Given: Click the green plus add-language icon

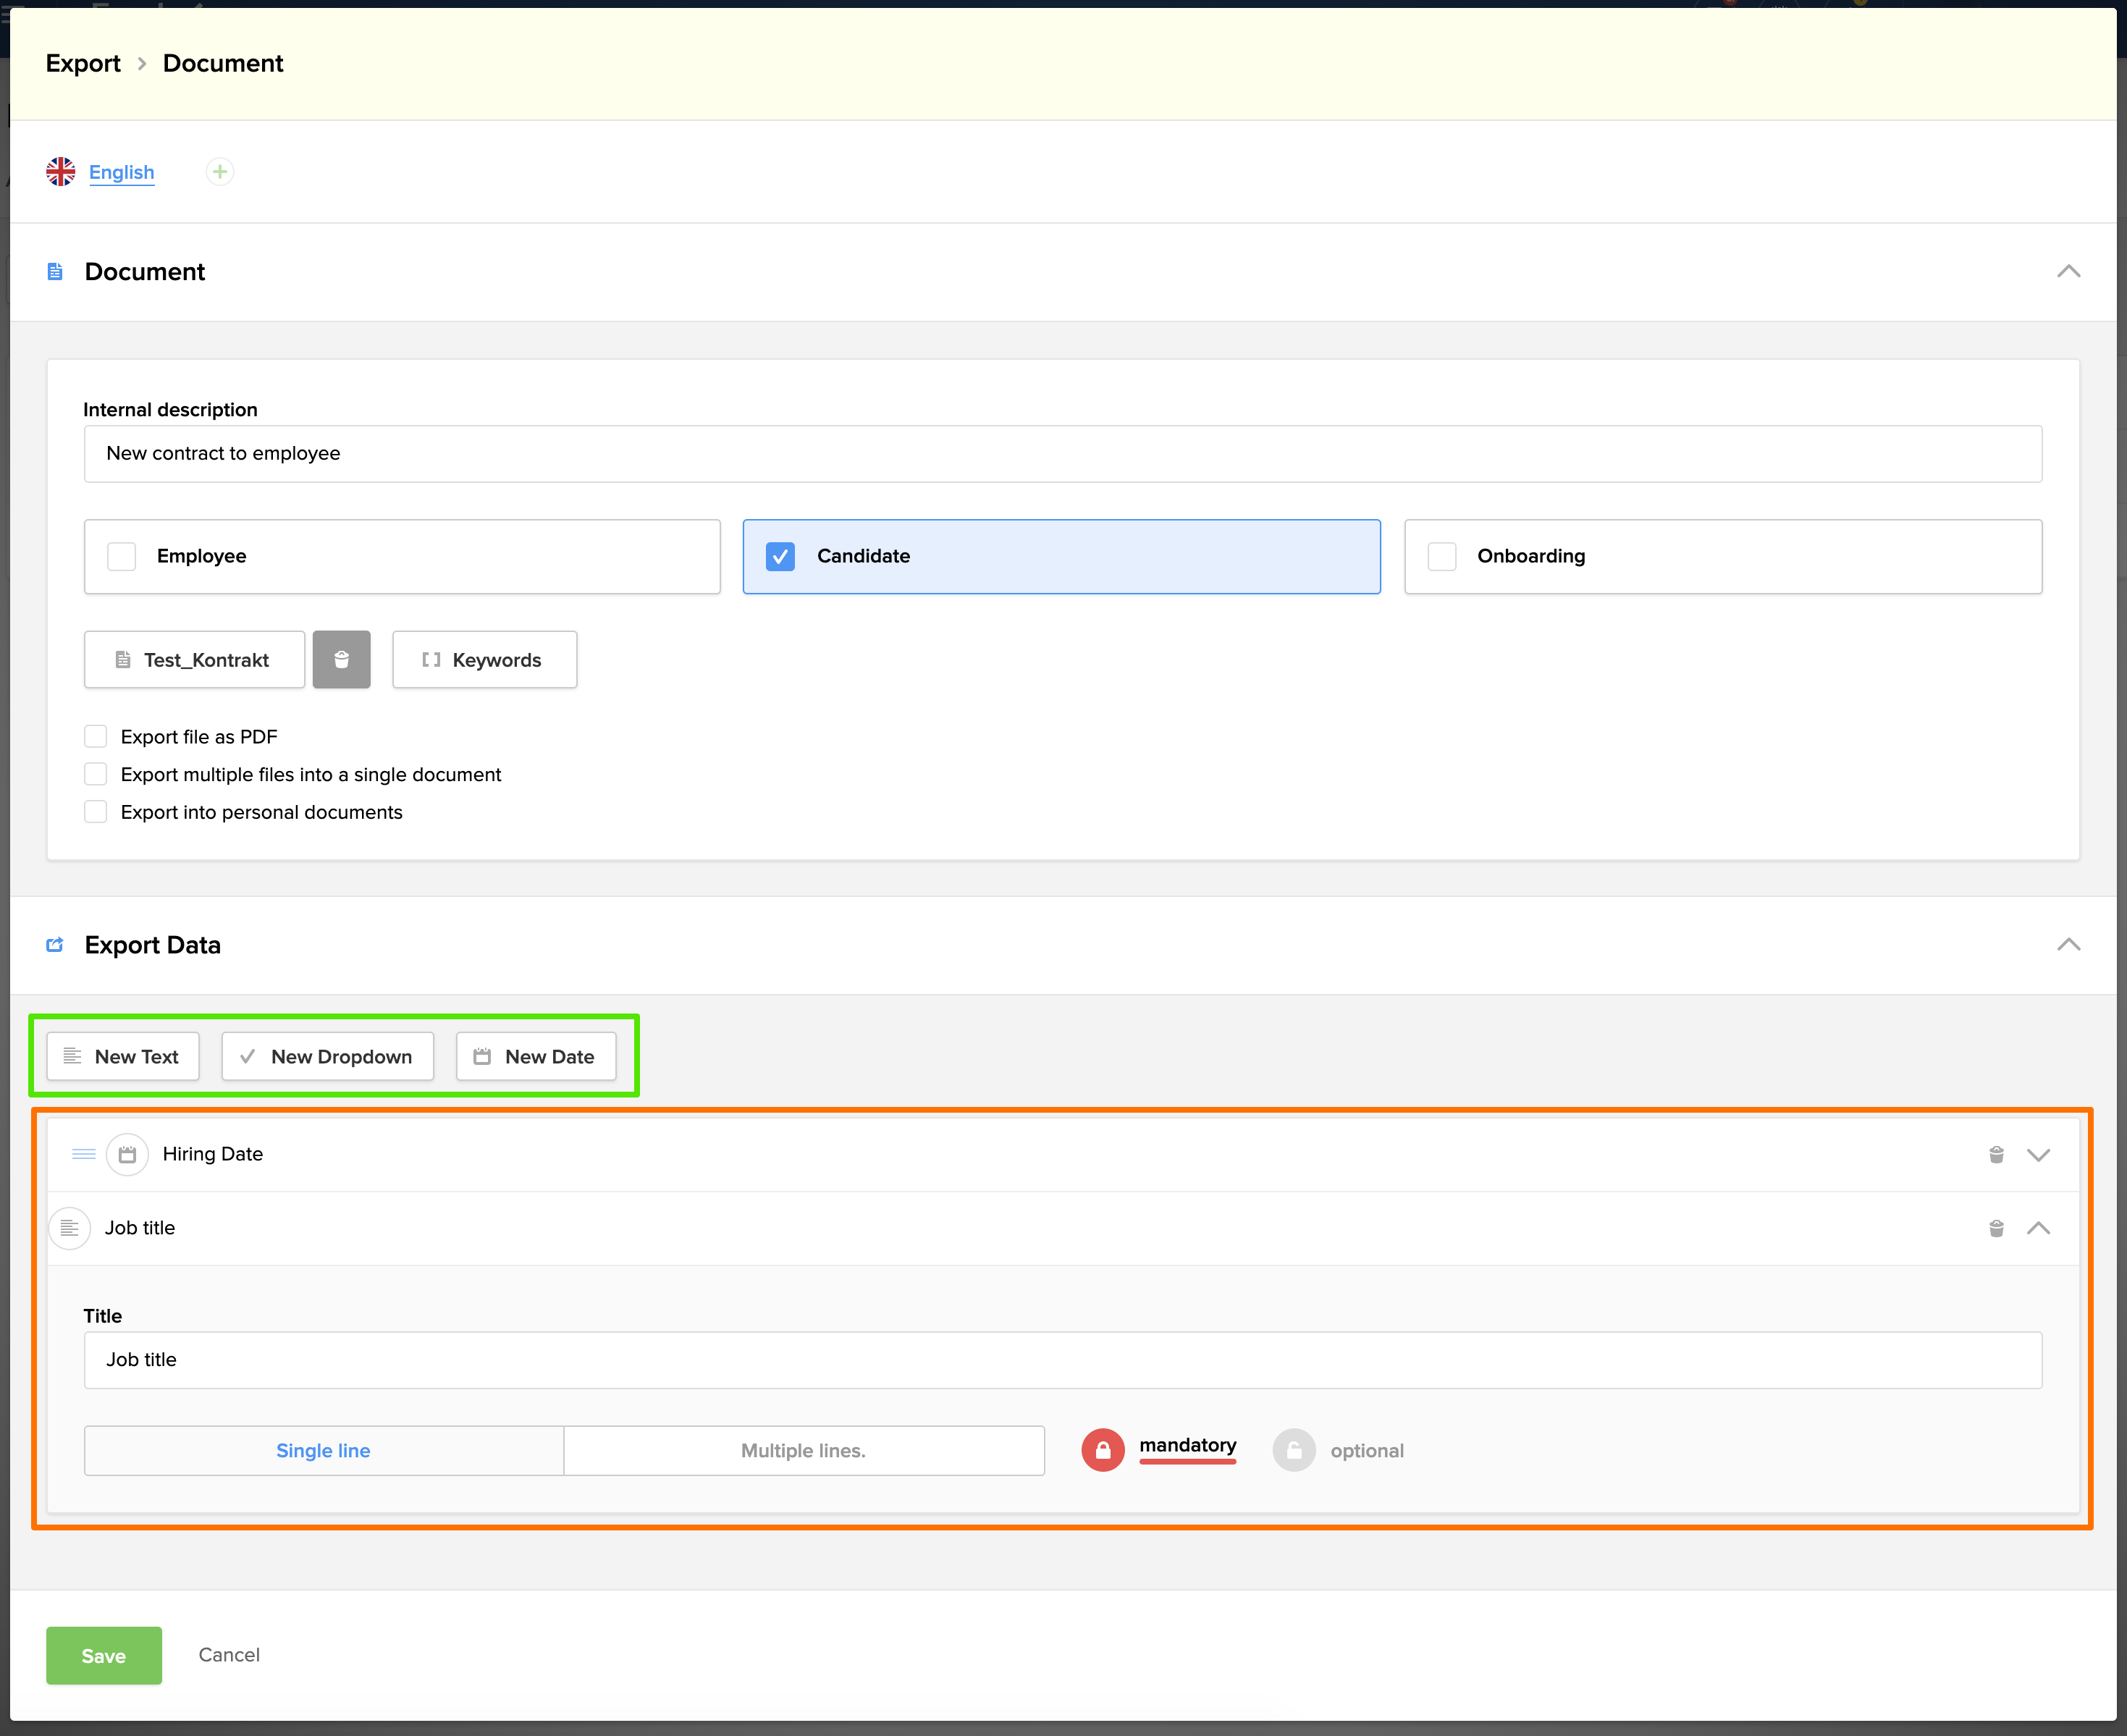Looking at the screenshot, I should pyautogui.click(x=220, y=172).
